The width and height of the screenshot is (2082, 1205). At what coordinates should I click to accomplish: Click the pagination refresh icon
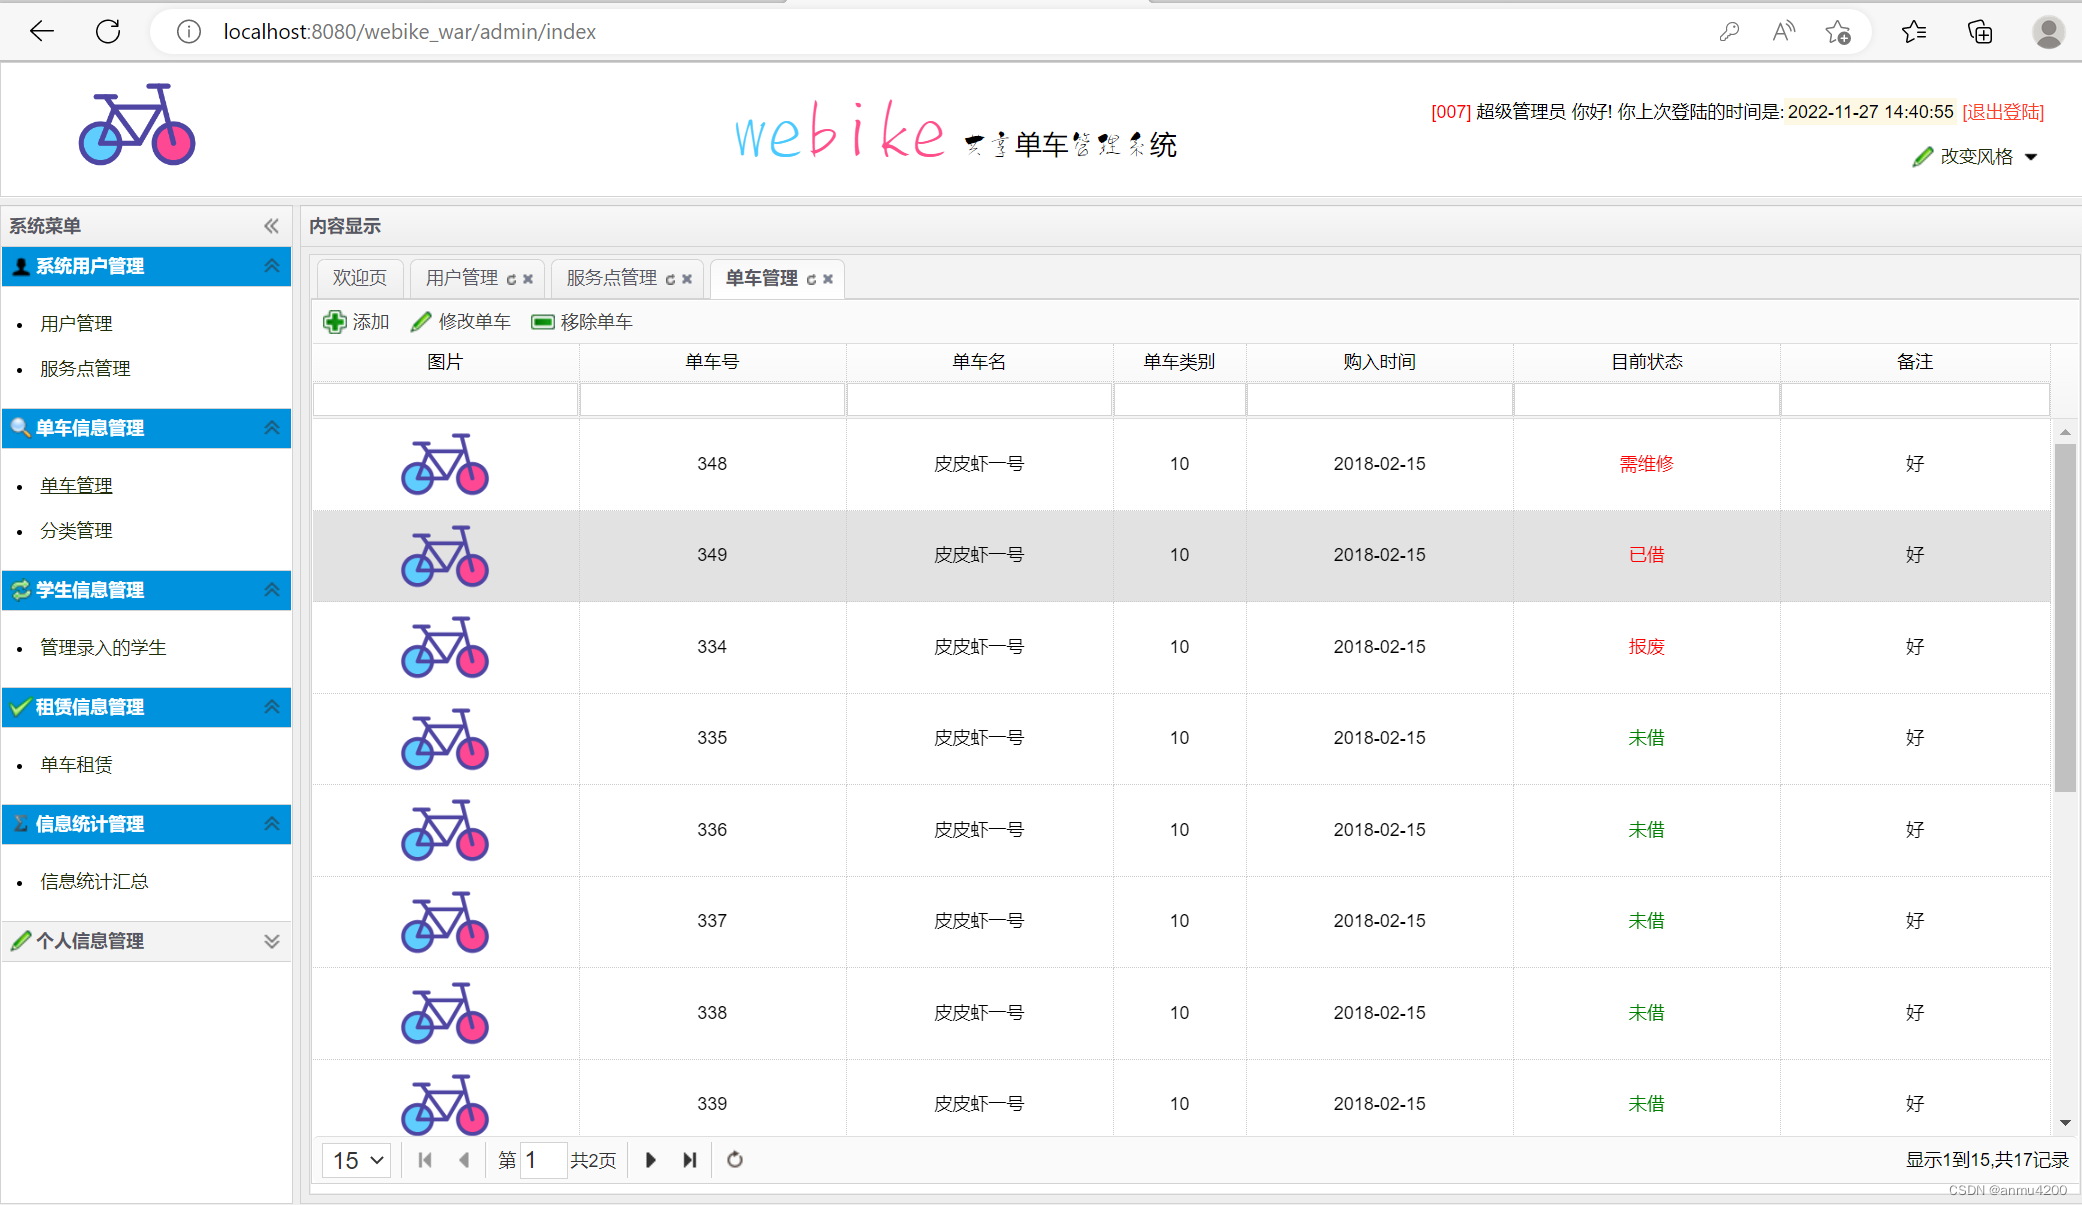tap(735, 1160)
